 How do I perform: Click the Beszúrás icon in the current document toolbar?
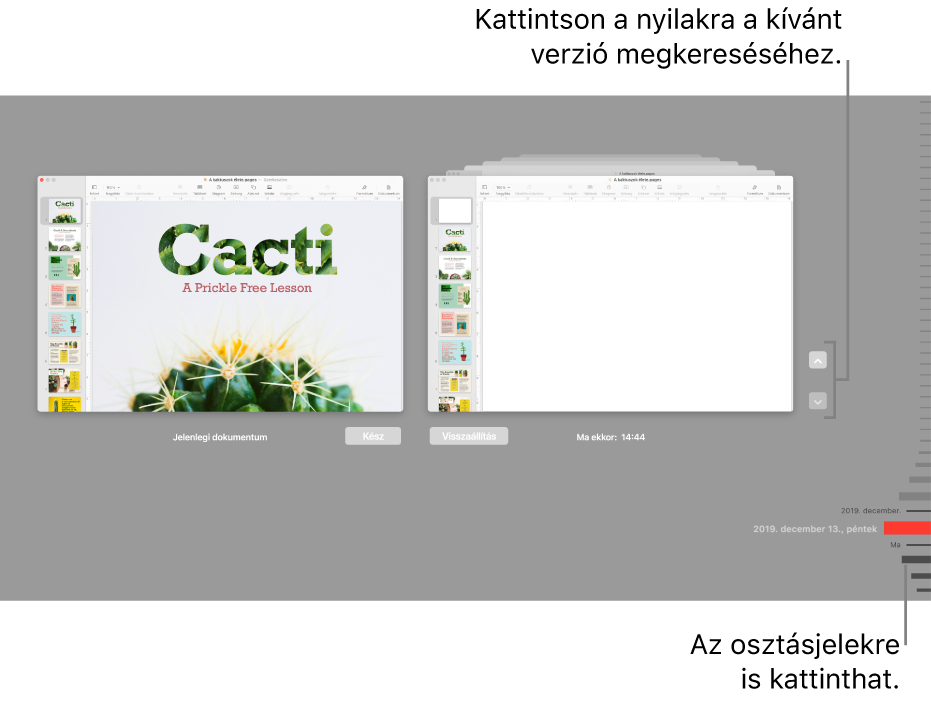click(180, 187)
